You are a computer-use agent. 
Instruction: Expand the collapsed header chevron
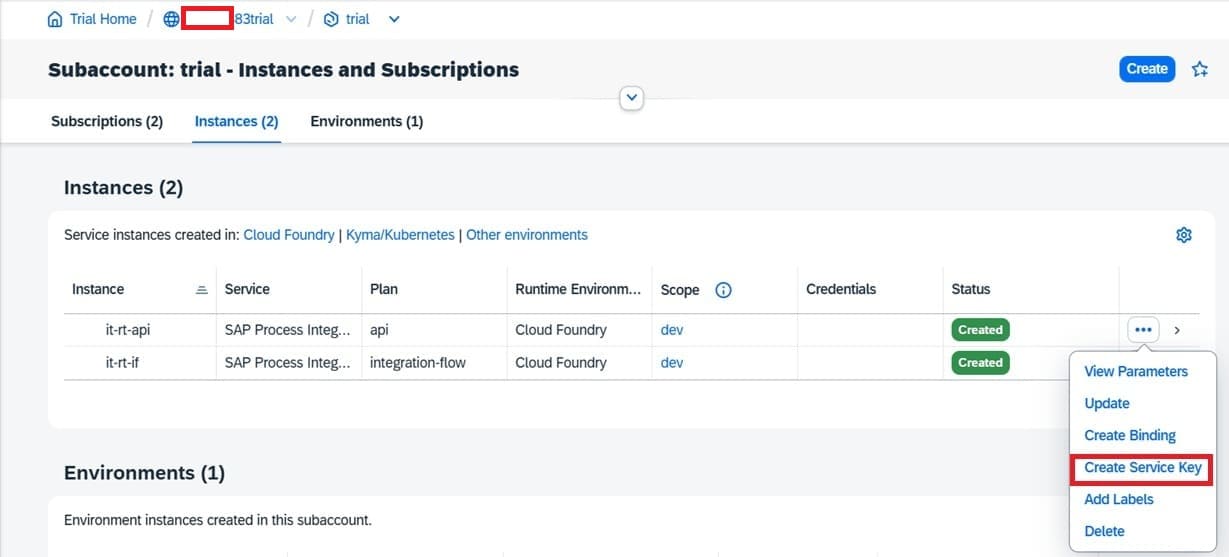(x=632, y=98)
